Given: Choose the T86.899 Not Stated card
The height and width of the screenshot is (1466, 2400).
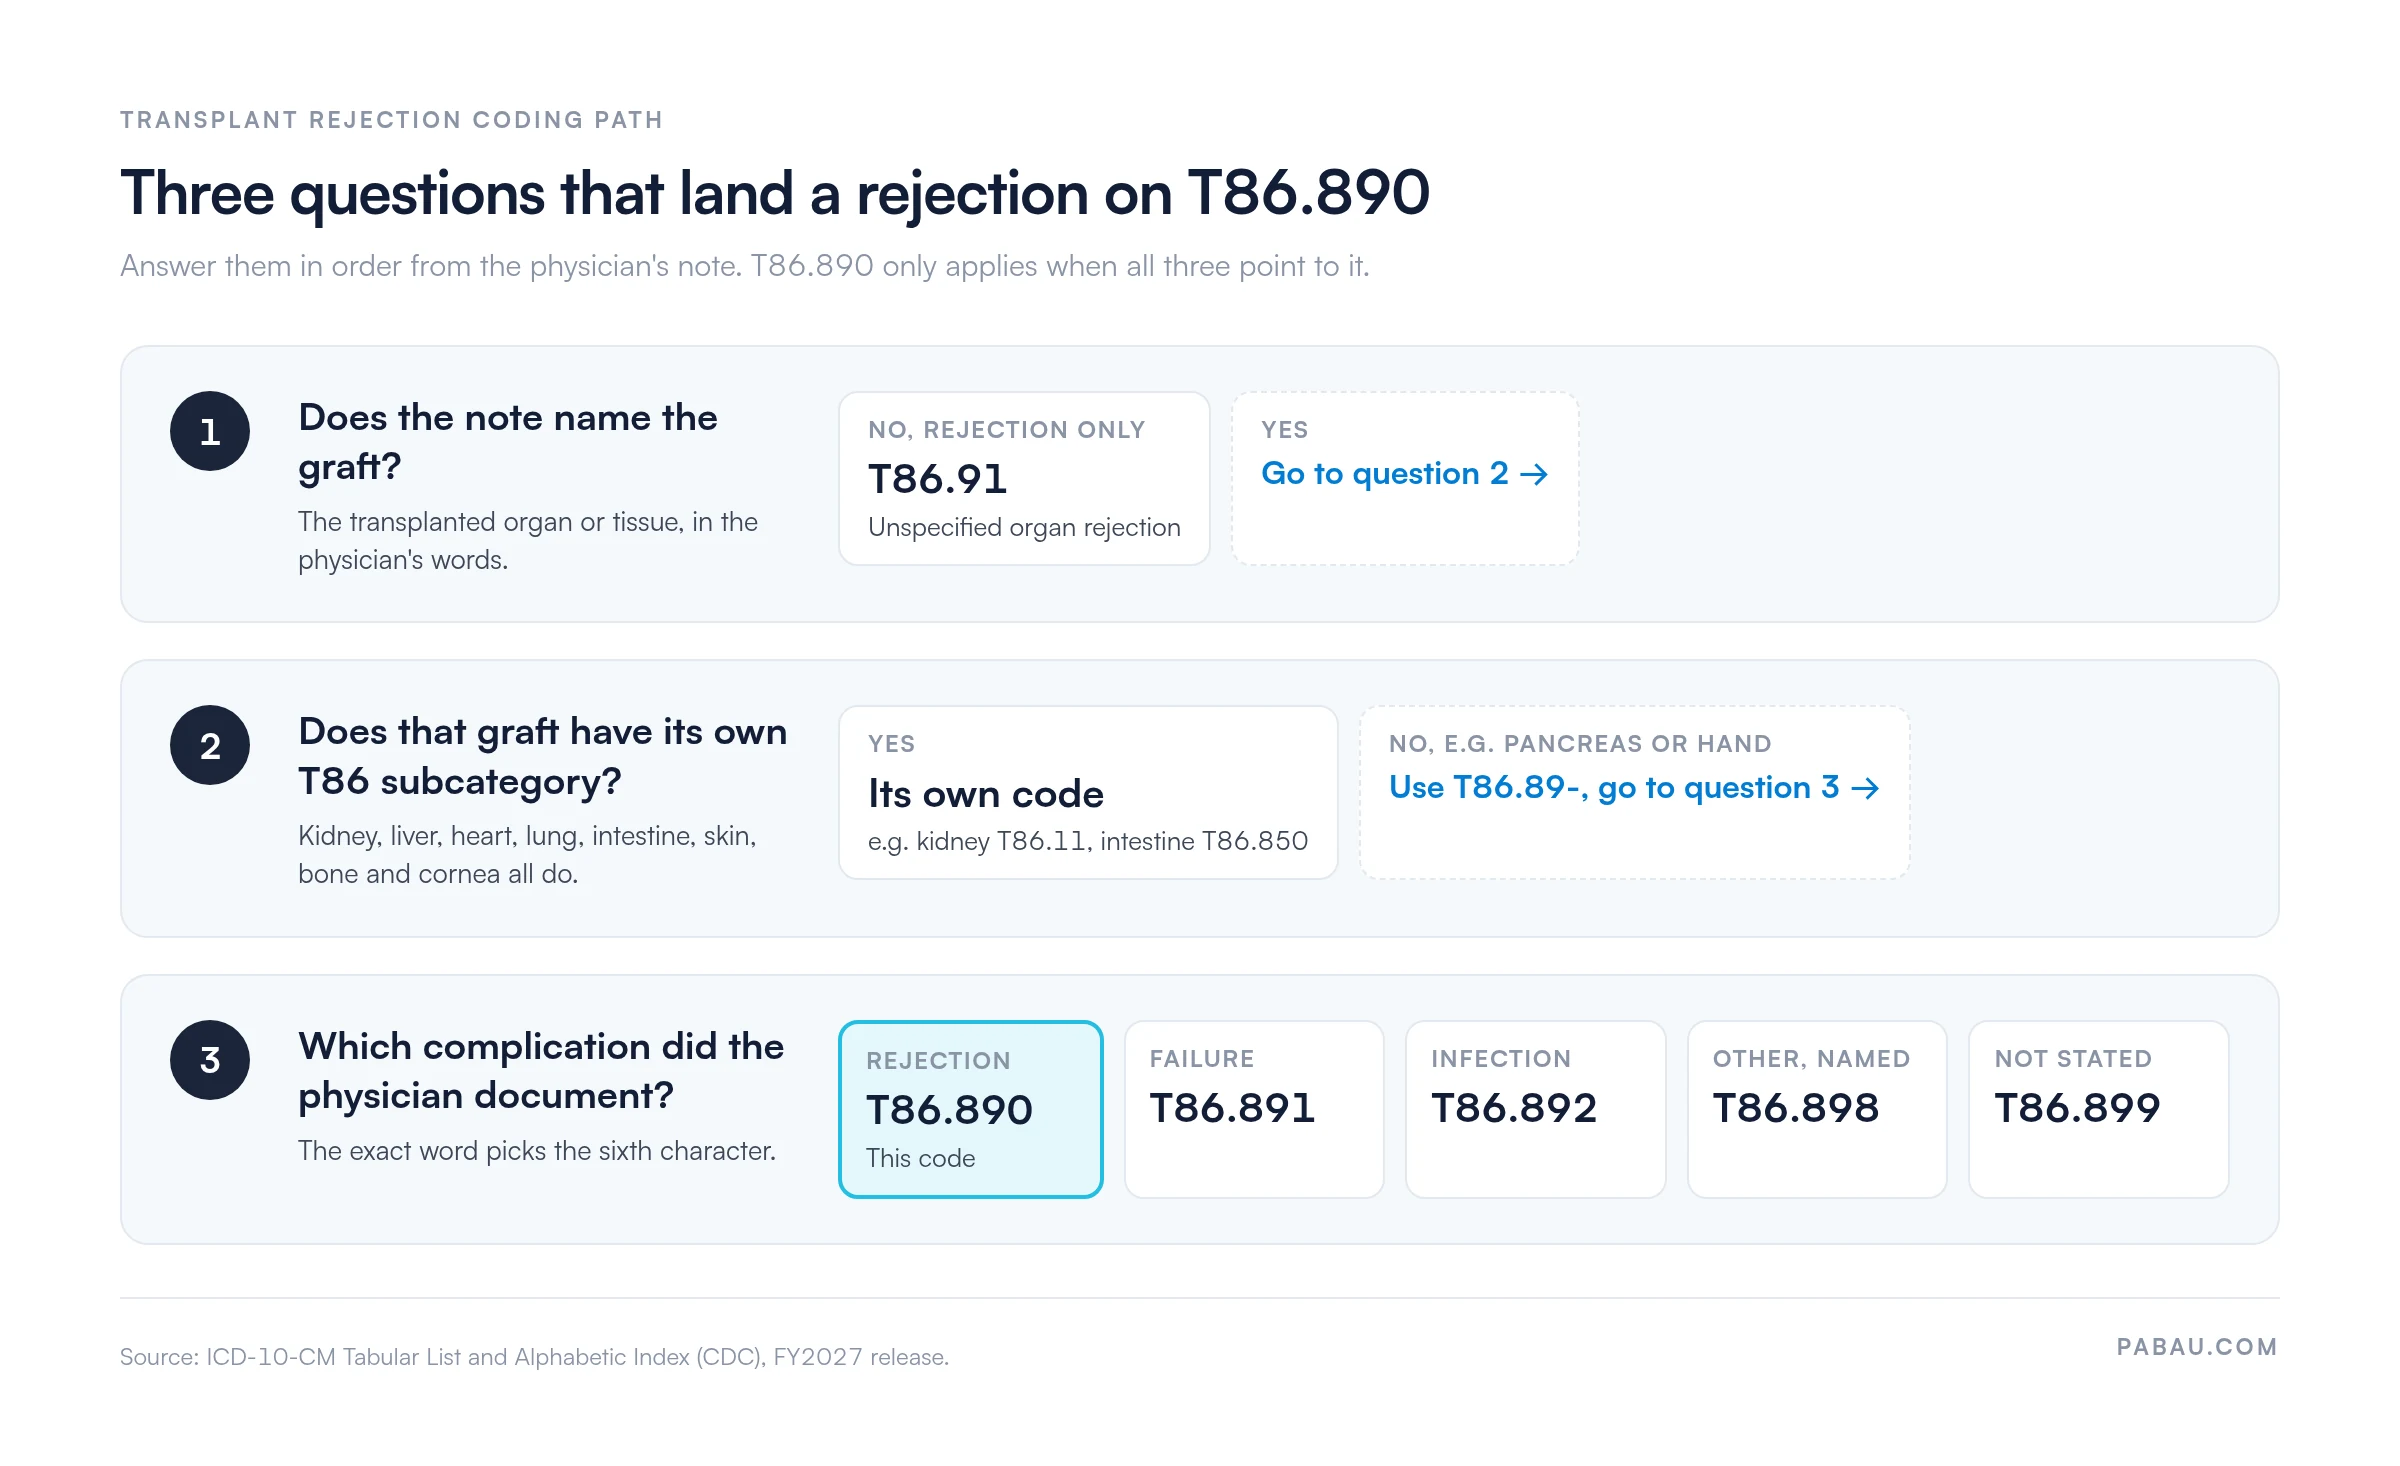Looking at the screenshot, I should [2099, 1109].
